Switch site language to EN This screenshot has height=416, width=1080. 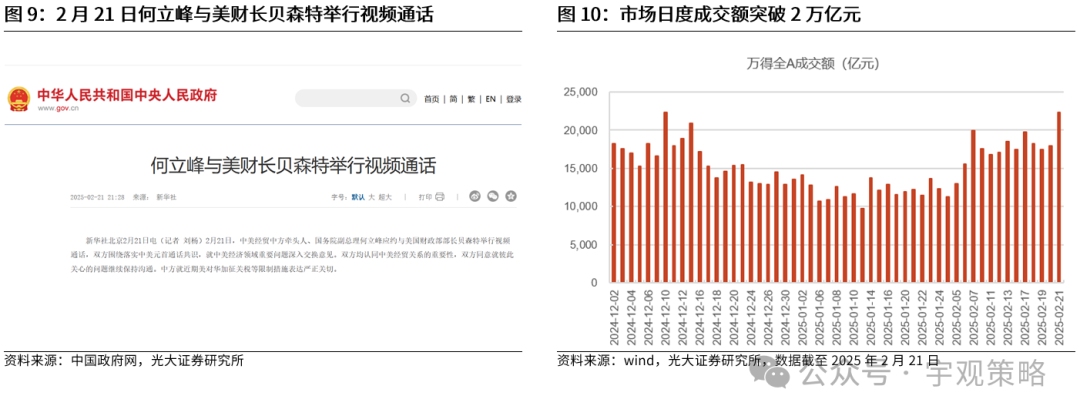tap(490, 99)
